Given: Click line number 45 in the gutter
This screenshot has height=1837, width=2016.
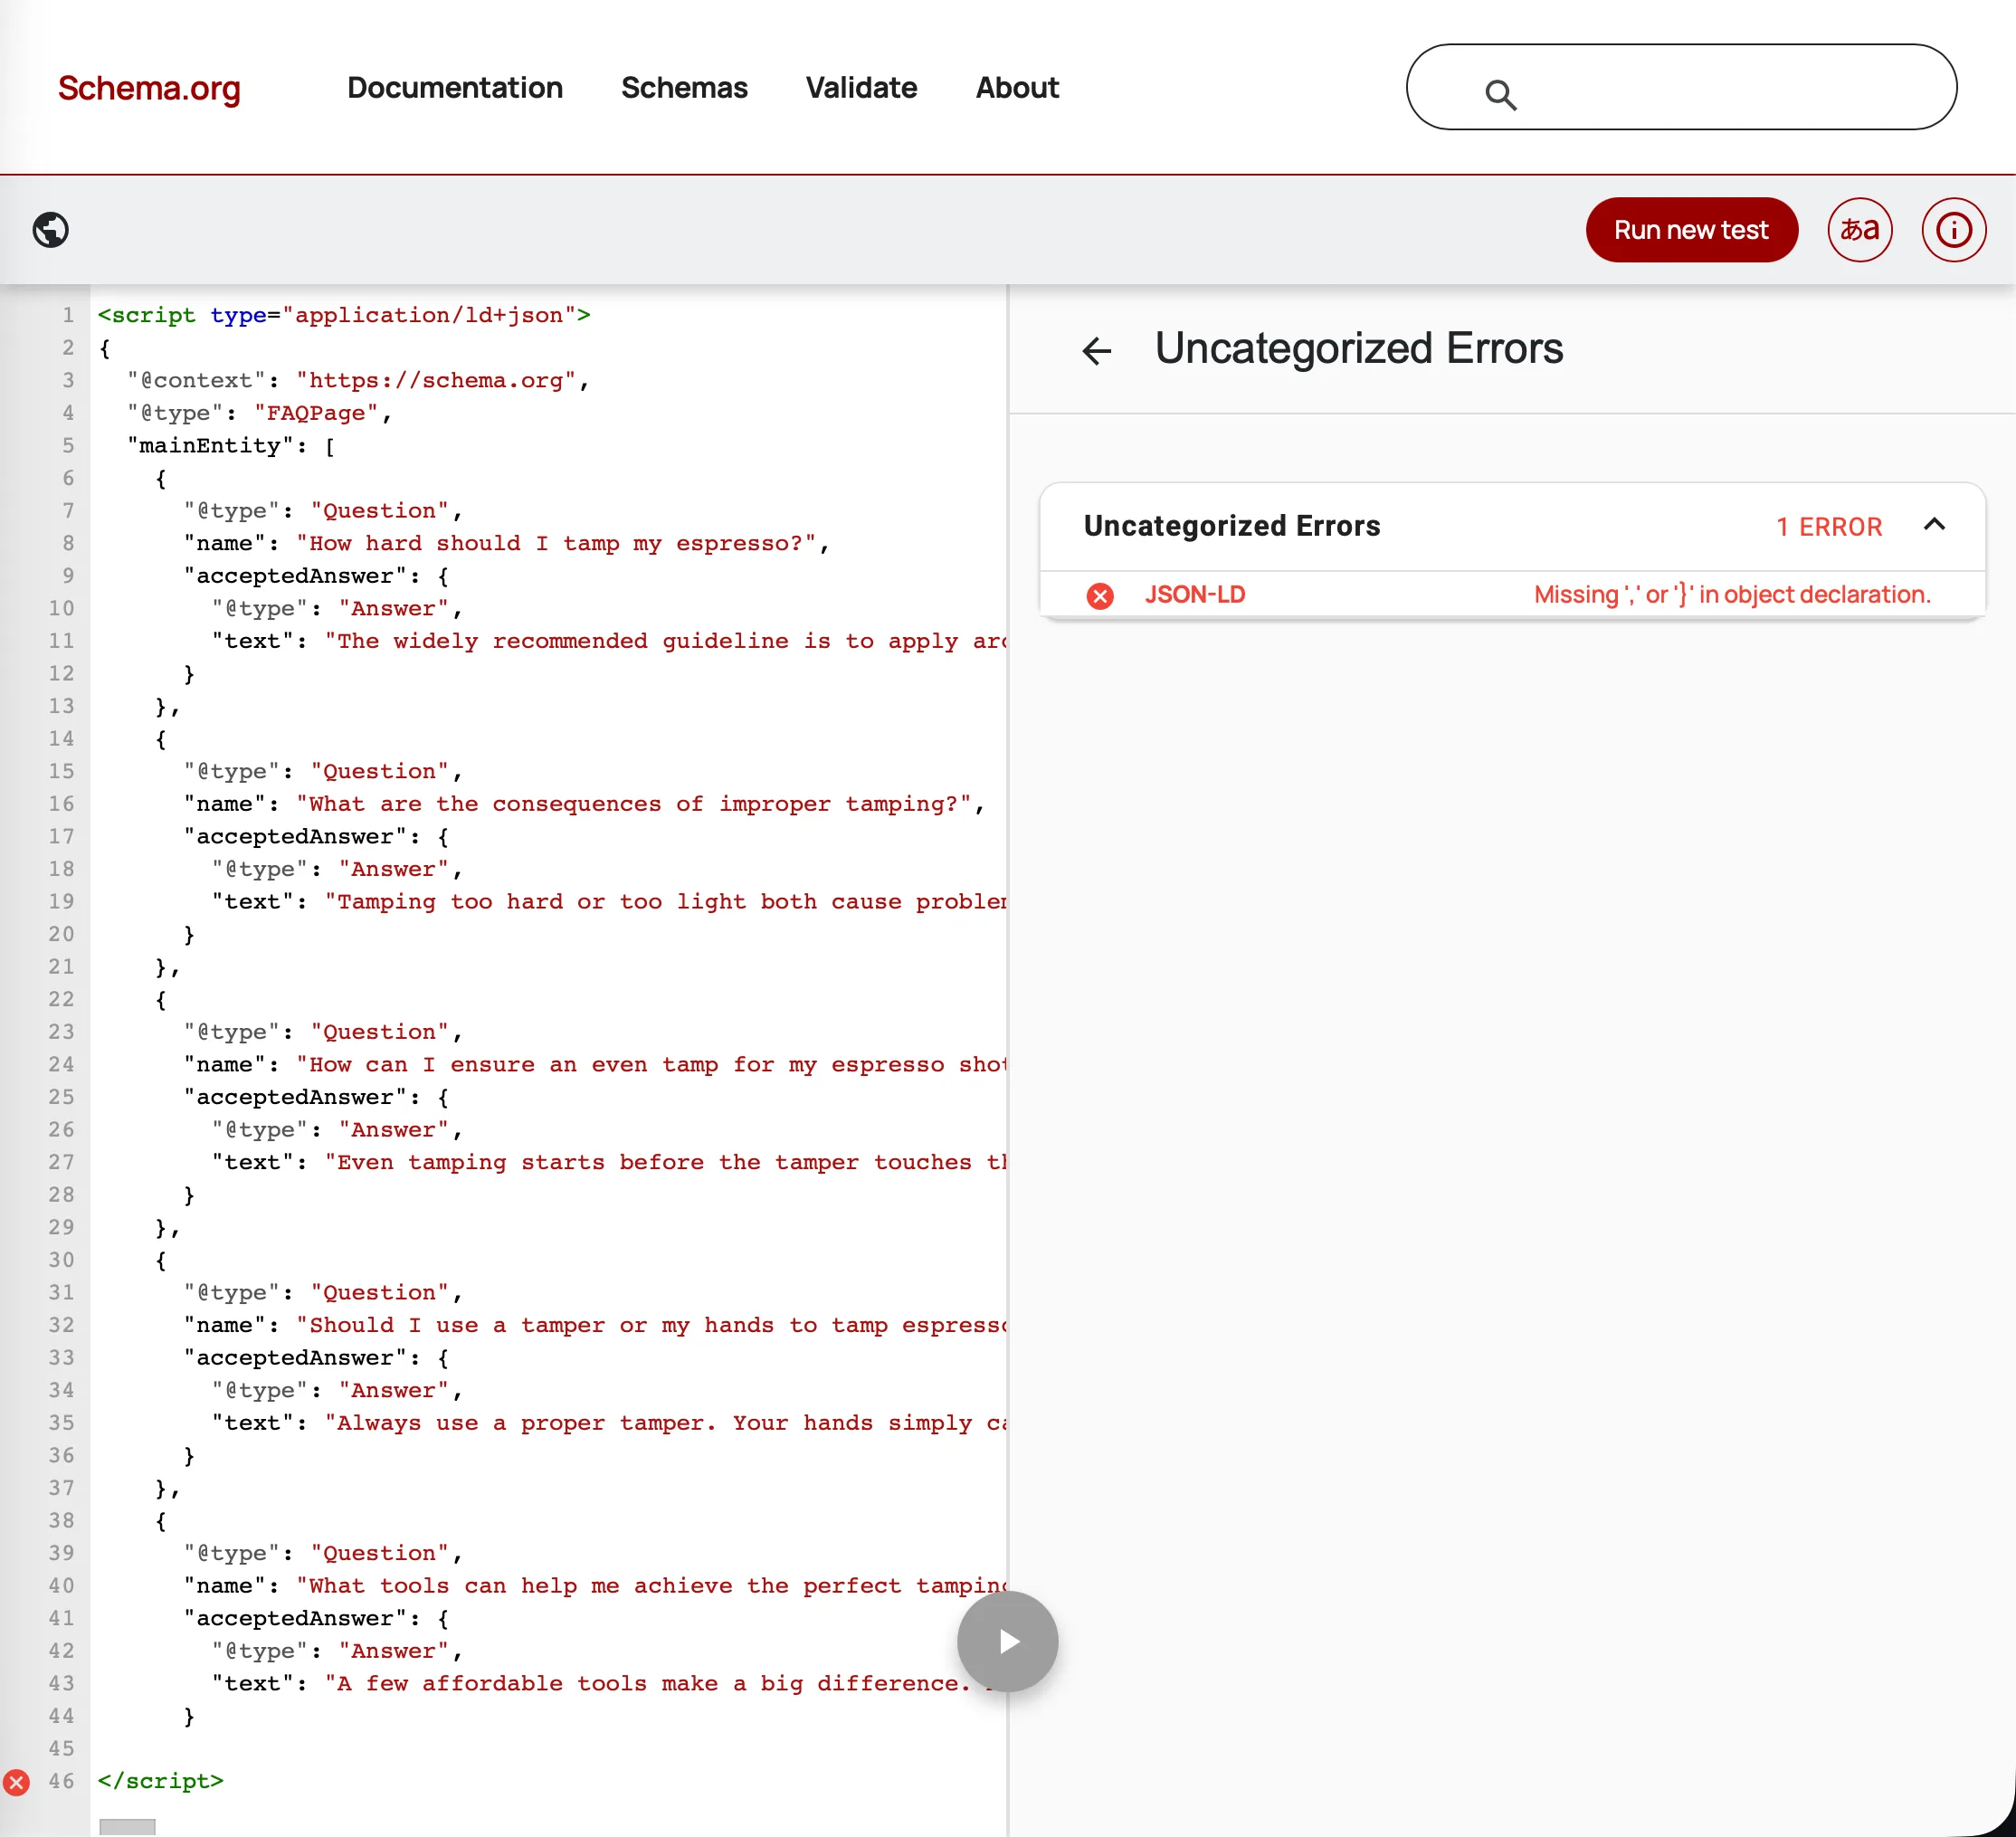Looking at the screenshot, I should point(61,1749).
